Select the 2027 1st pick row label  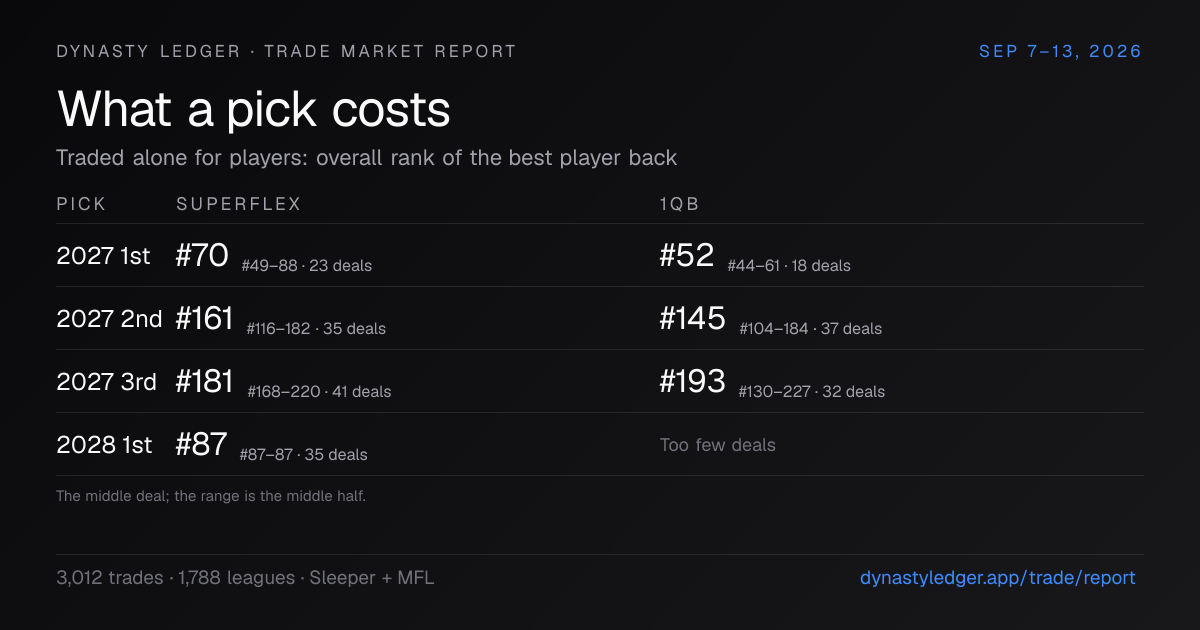click(103, 256)
